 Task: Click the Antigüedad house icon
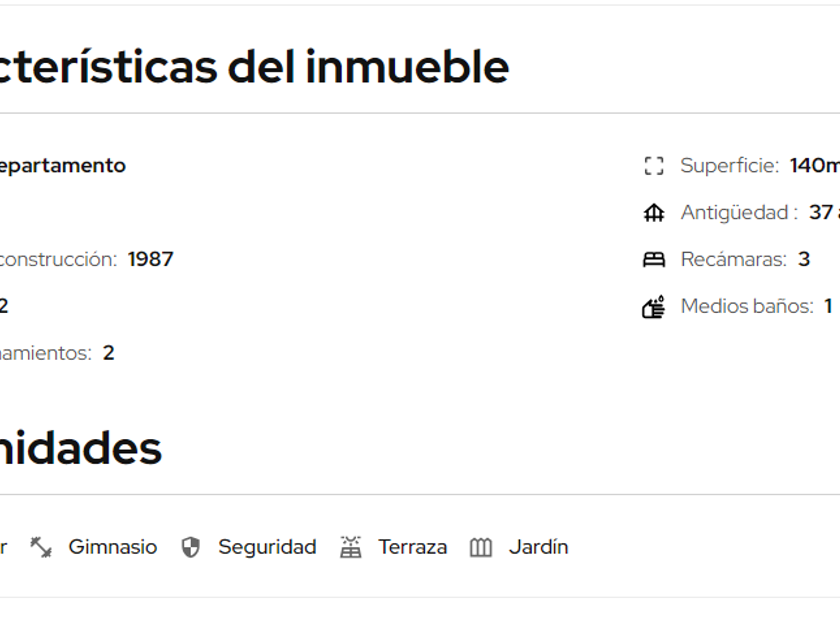[654, 213]
